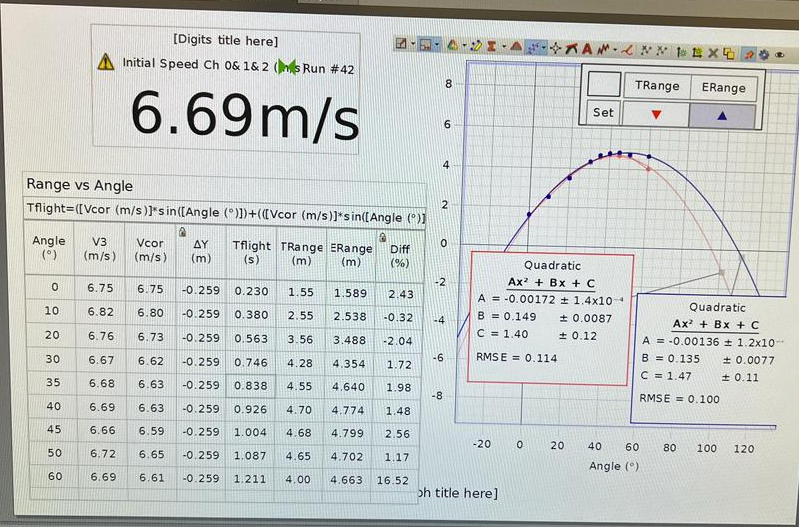The image size is (799, 527).
Task: Open the curve fit type dropdown arrow
Action: coord(544,48)
